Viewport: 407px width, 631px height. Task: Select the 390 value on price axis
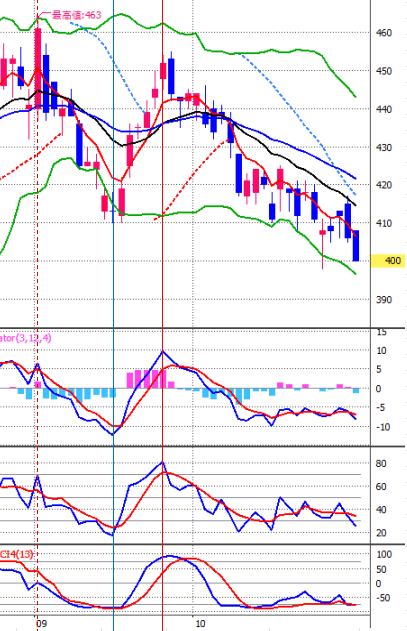coord(384,300)
